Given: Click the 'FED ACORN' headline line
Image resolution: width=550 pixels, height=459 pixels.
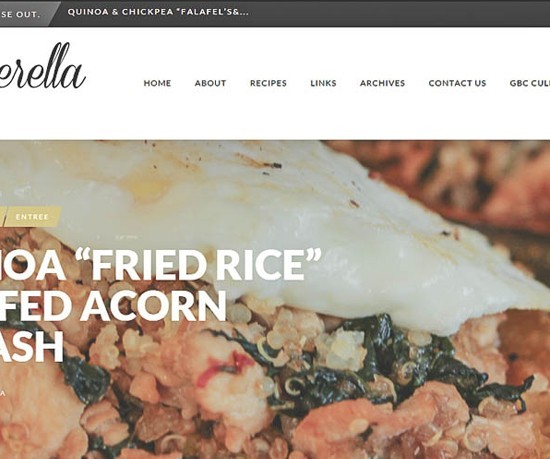Looking at the screenshot, I should pyautogui.click(x=113, y=305).
